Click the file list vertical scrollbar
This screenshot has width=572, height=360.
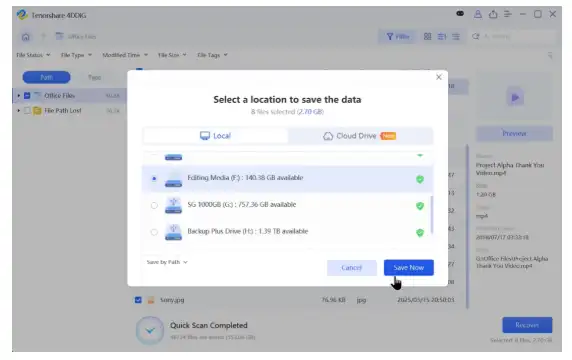467,226
